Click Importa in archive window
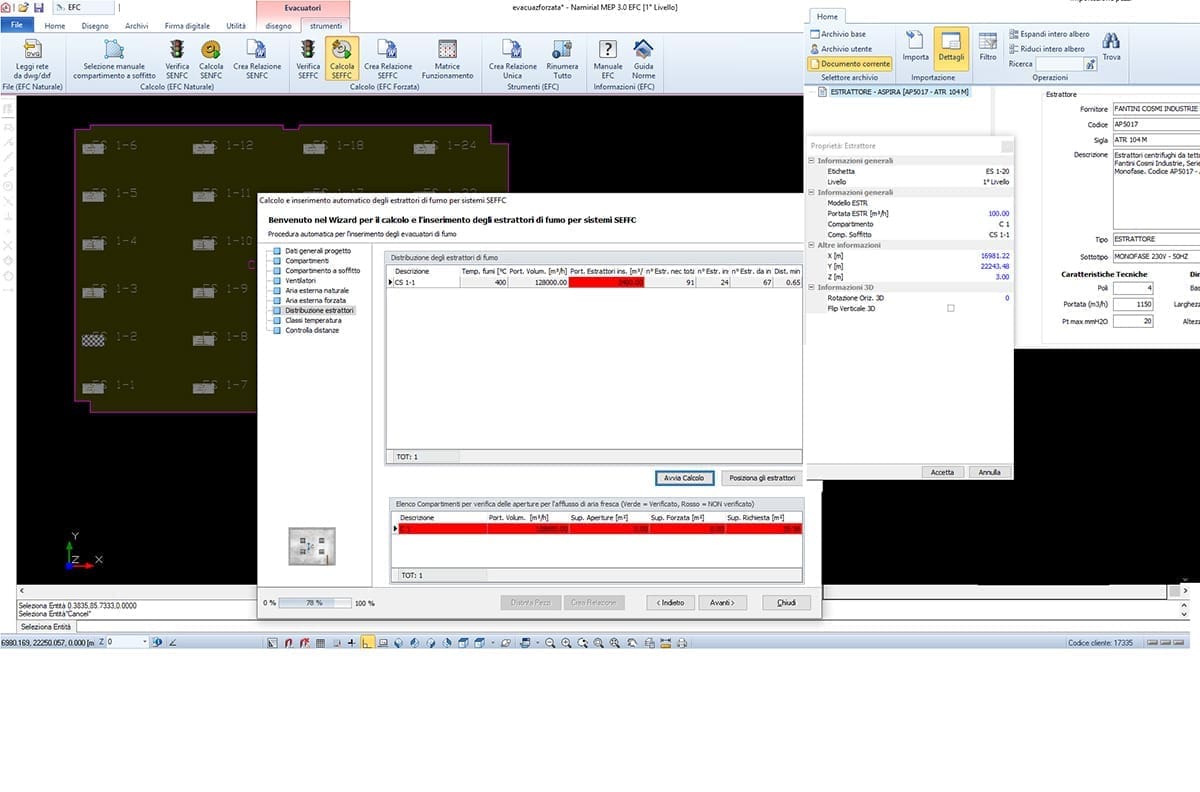 pyautogui.click(x=915, y=45)
